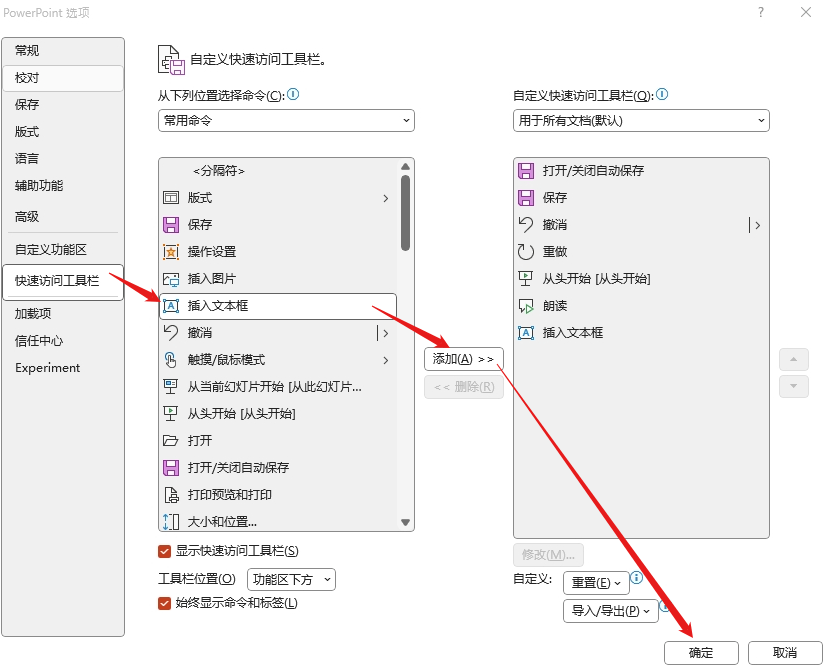Click the move up arrow button
This screenshot has width=823, height=670.
(x=794, y=359)
